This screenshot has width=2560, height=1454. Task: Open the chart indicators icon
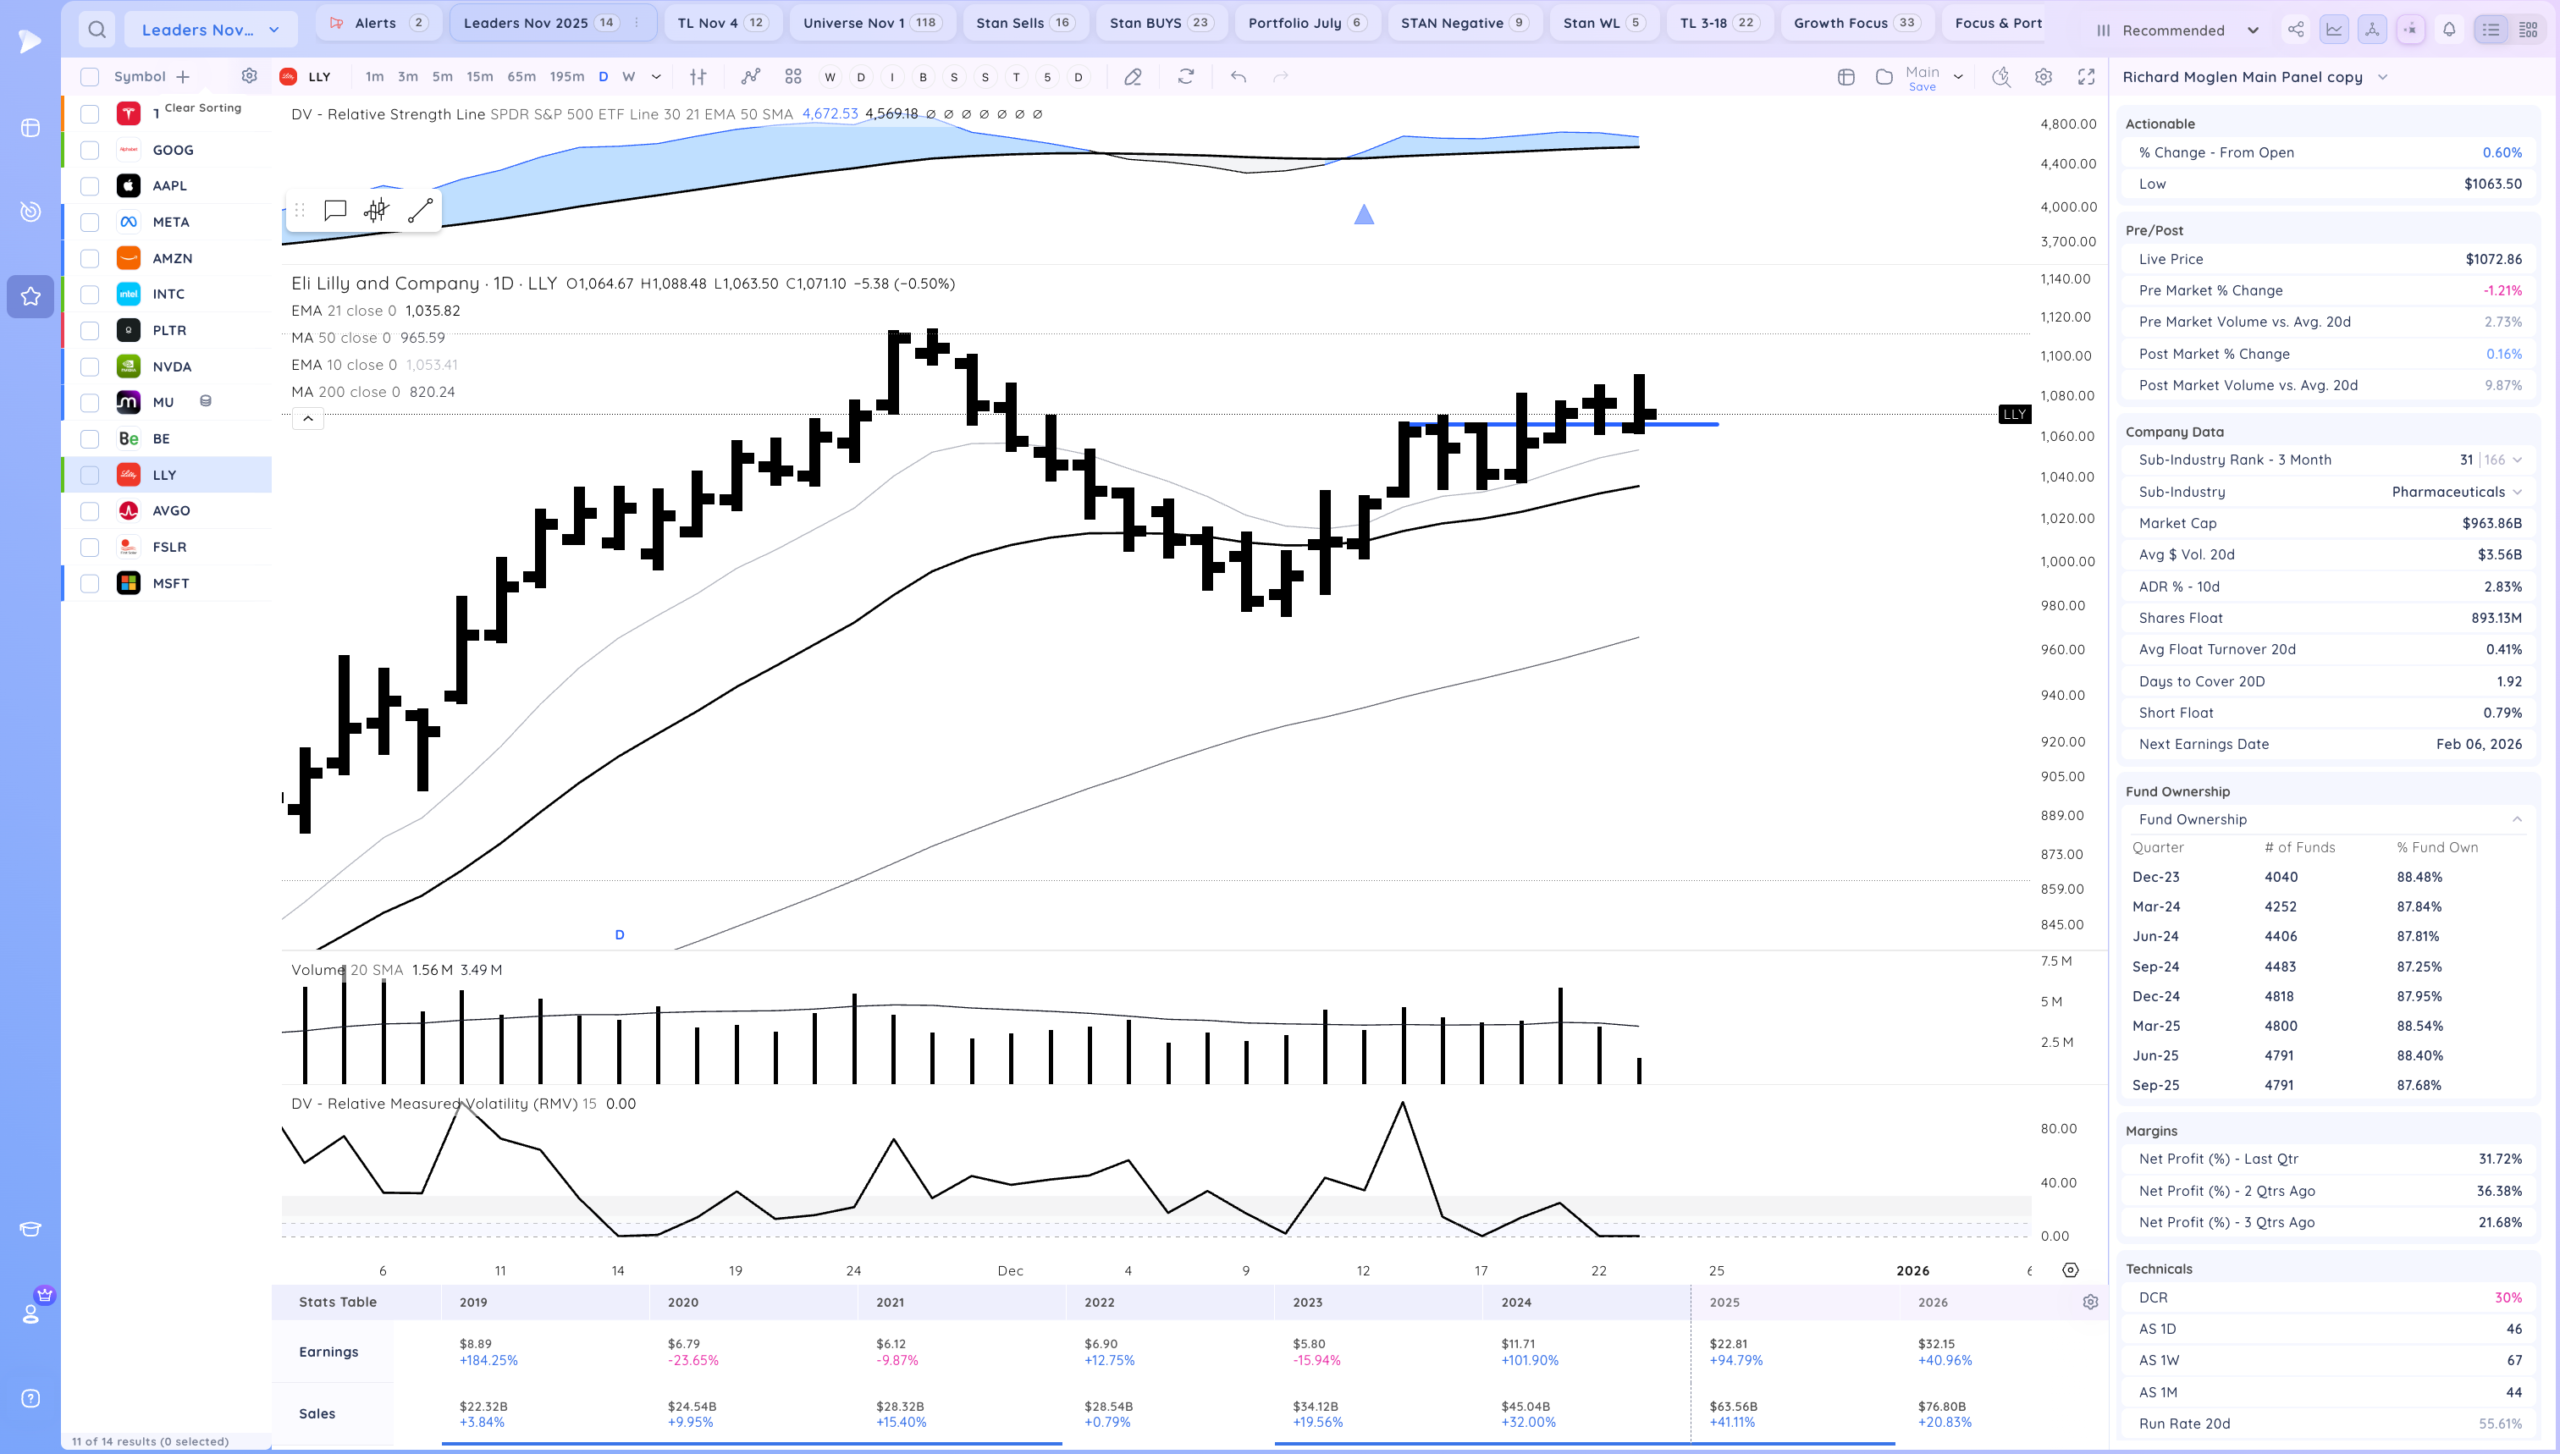[x=750, y=77]
